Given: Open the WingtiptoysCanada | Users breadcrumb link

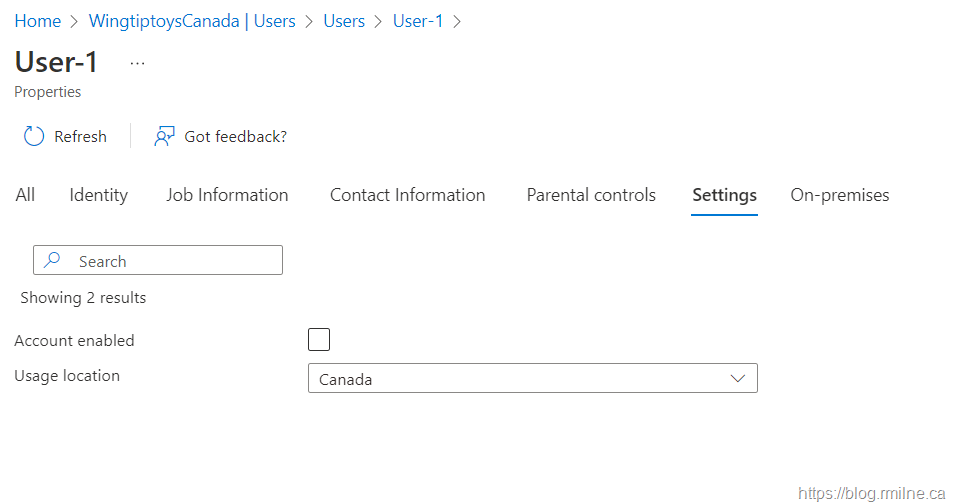Looking at the screenshot, I should click(x=192, y=21).
